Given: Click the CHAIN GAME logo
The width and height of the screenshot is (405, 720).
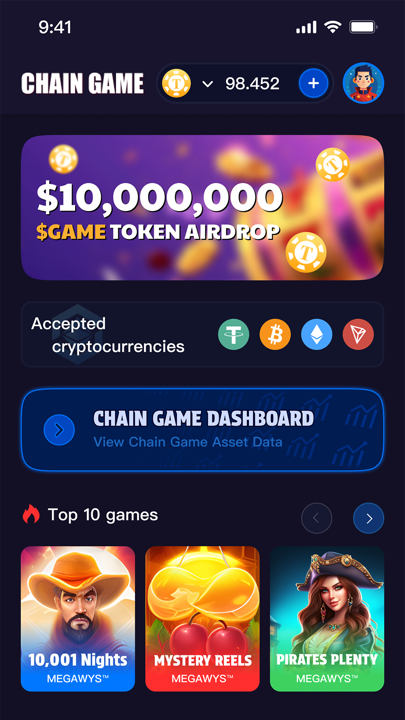Looking at the screenshot, I should [x=83, y=84].
